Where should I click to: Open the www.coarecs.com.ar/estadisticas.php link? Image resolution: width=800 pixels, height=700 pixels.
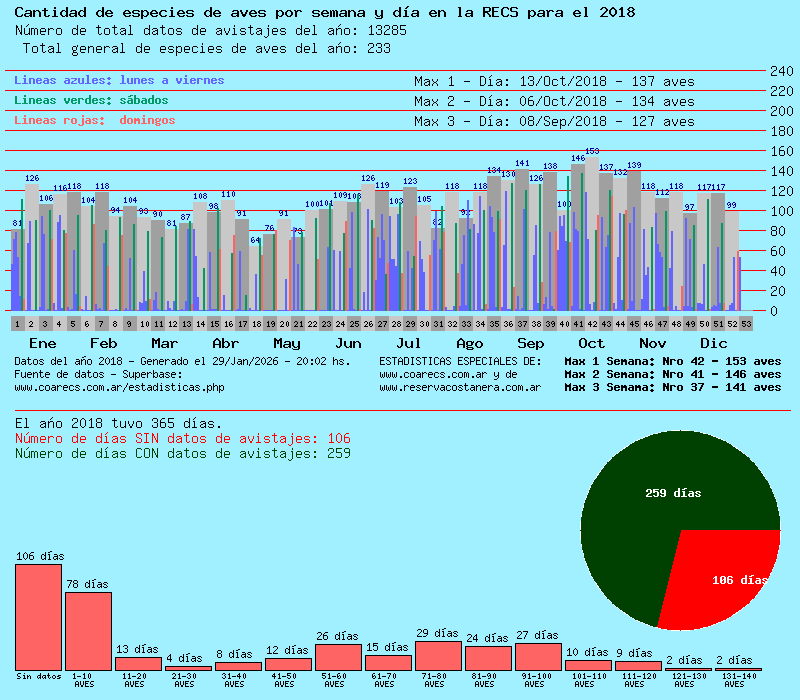tap(119, 387)
